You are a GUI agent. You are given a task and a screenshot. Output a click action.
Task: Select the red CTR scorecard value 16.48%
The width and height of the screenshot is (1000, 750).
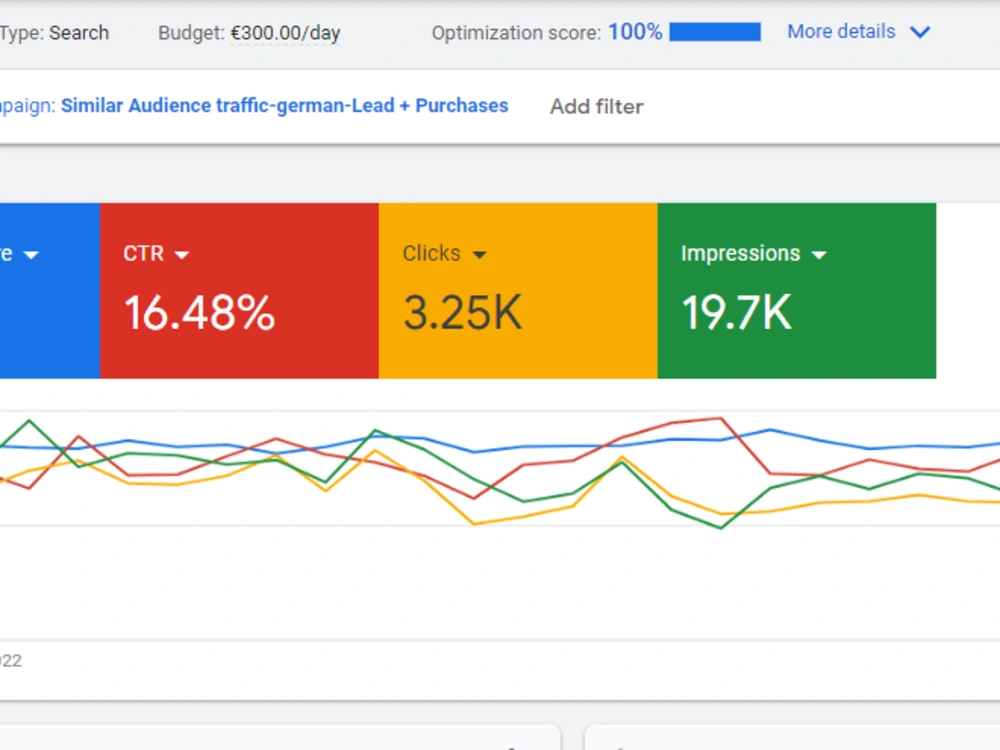(200, 312)
